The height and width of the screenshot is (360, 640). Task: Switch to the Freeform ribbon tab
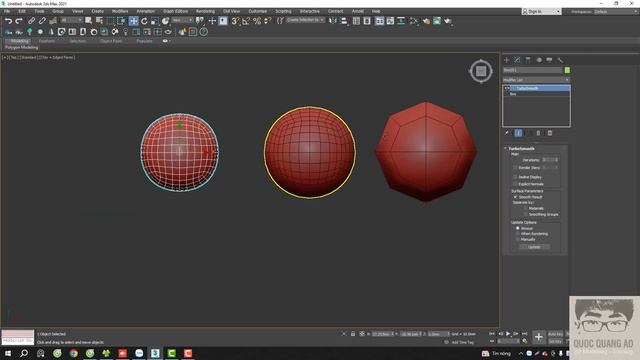(x=47, y=41)
